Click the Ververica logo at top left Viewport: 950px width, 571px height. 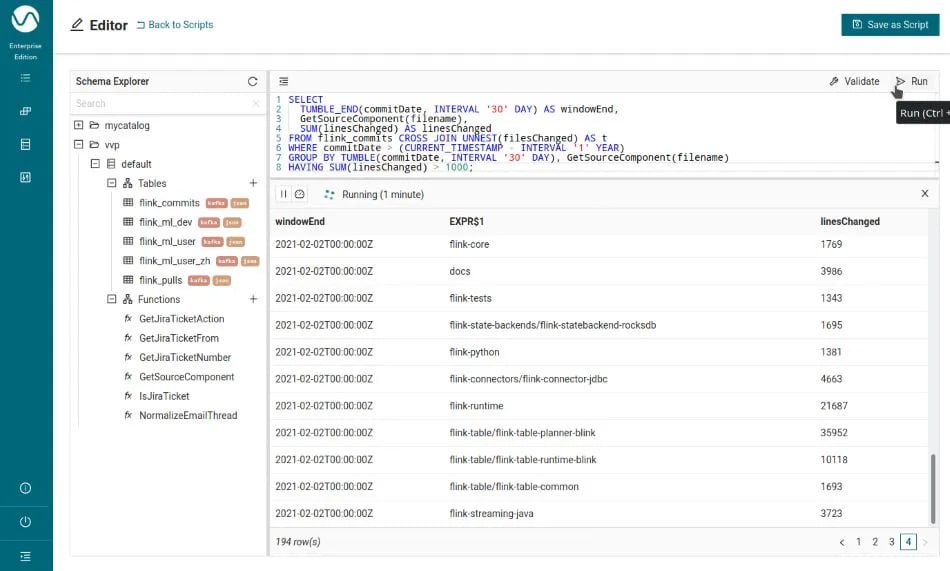(x=25, y=20)
